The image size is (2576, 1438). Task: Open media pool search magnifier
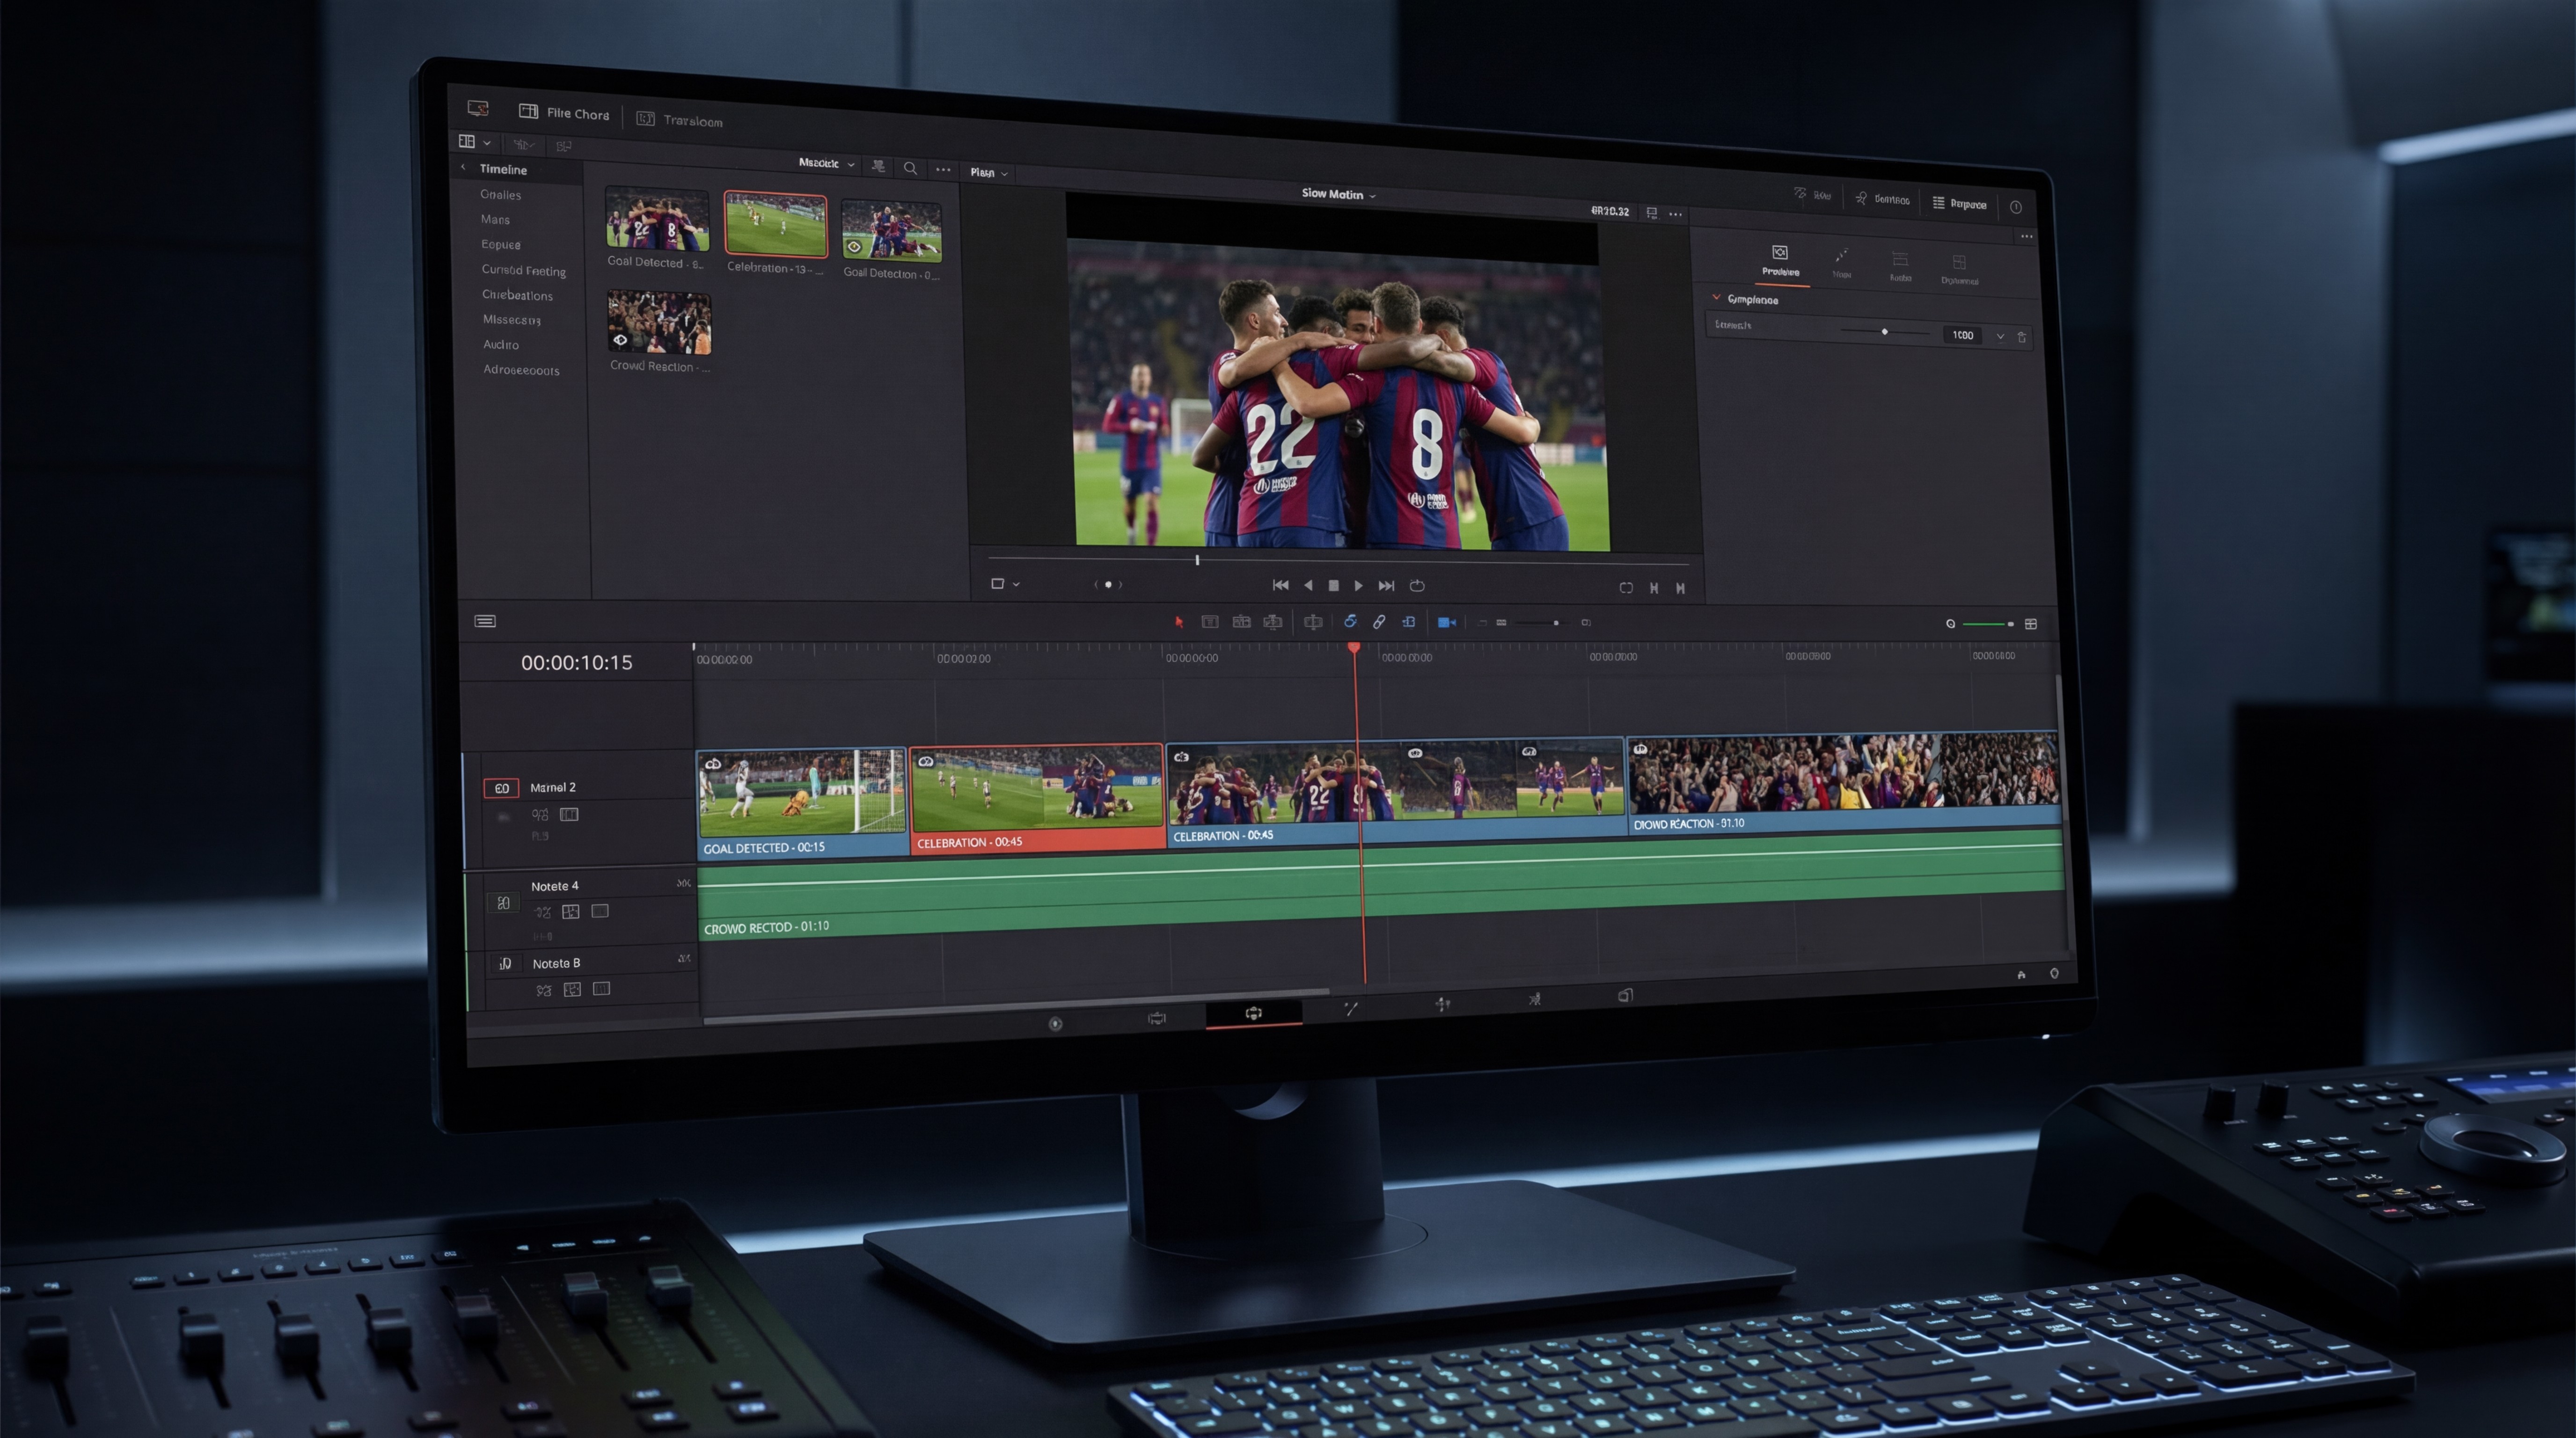tap(910, 168)
